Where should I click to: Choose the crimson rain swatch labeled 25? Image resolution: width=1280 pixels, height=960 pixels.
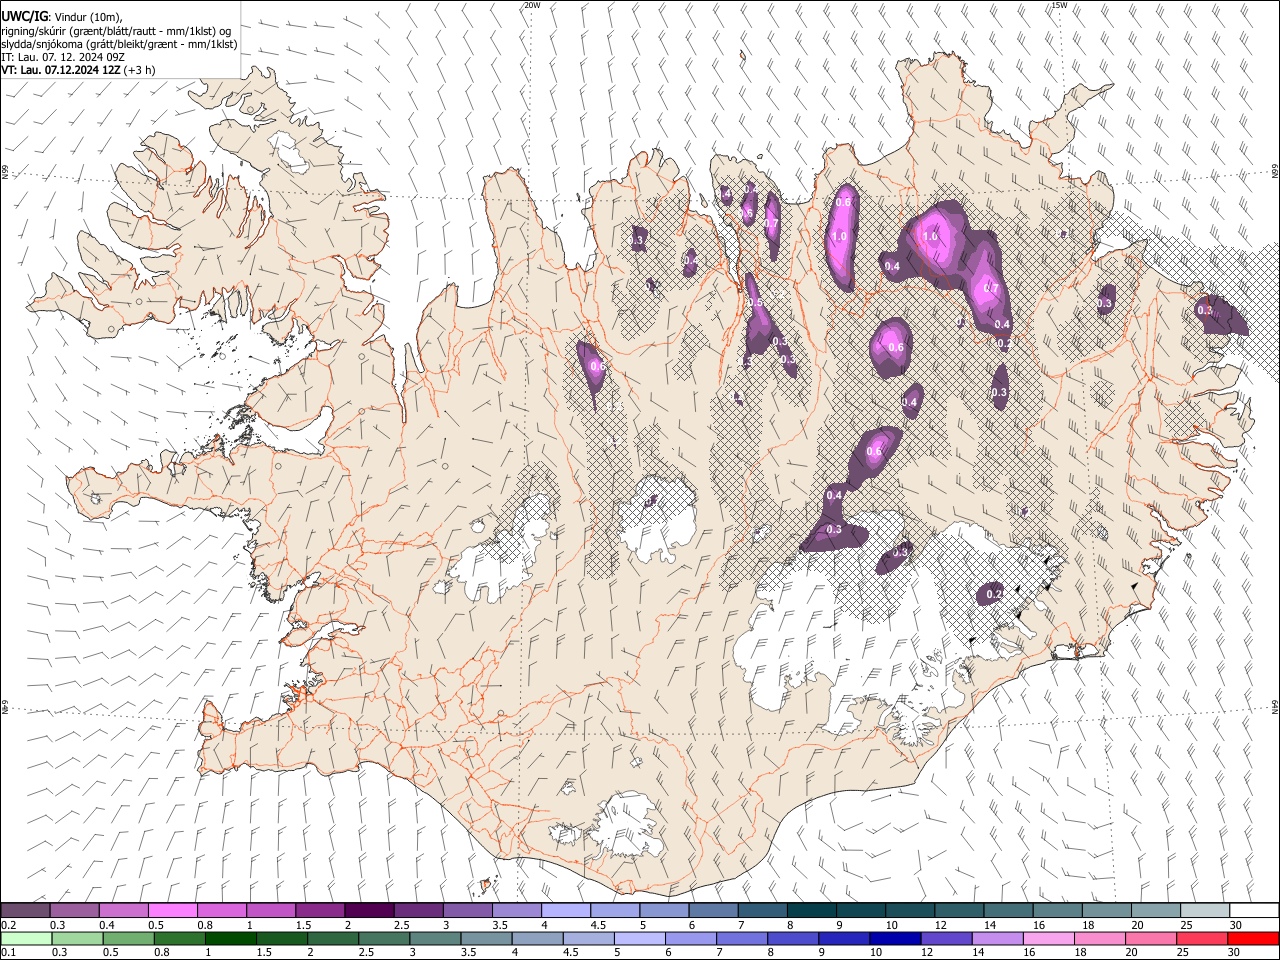(x=1203, y=939)
